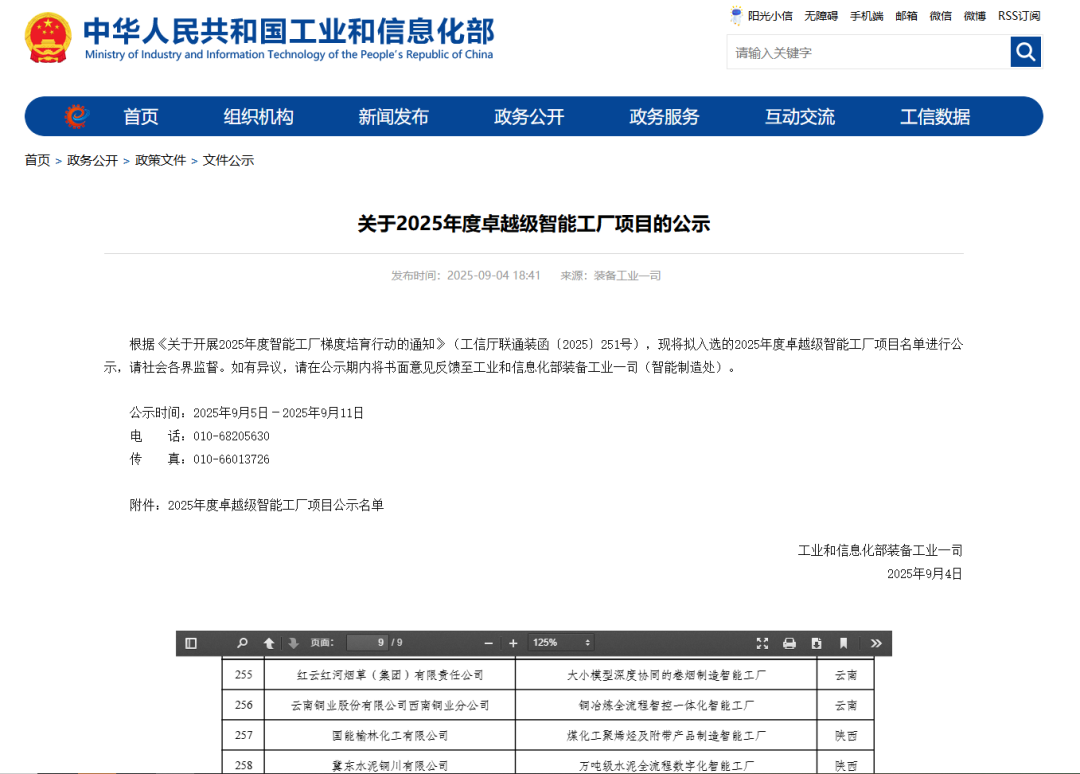This screenshot has height=774, width=1080.
Task: Open 政务服务 menu
Action: tap(664, 116)
